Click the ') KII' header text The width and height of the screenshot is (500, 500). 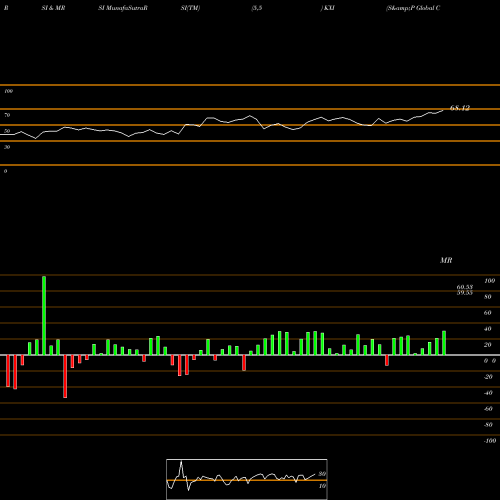[x=327, y=8]
